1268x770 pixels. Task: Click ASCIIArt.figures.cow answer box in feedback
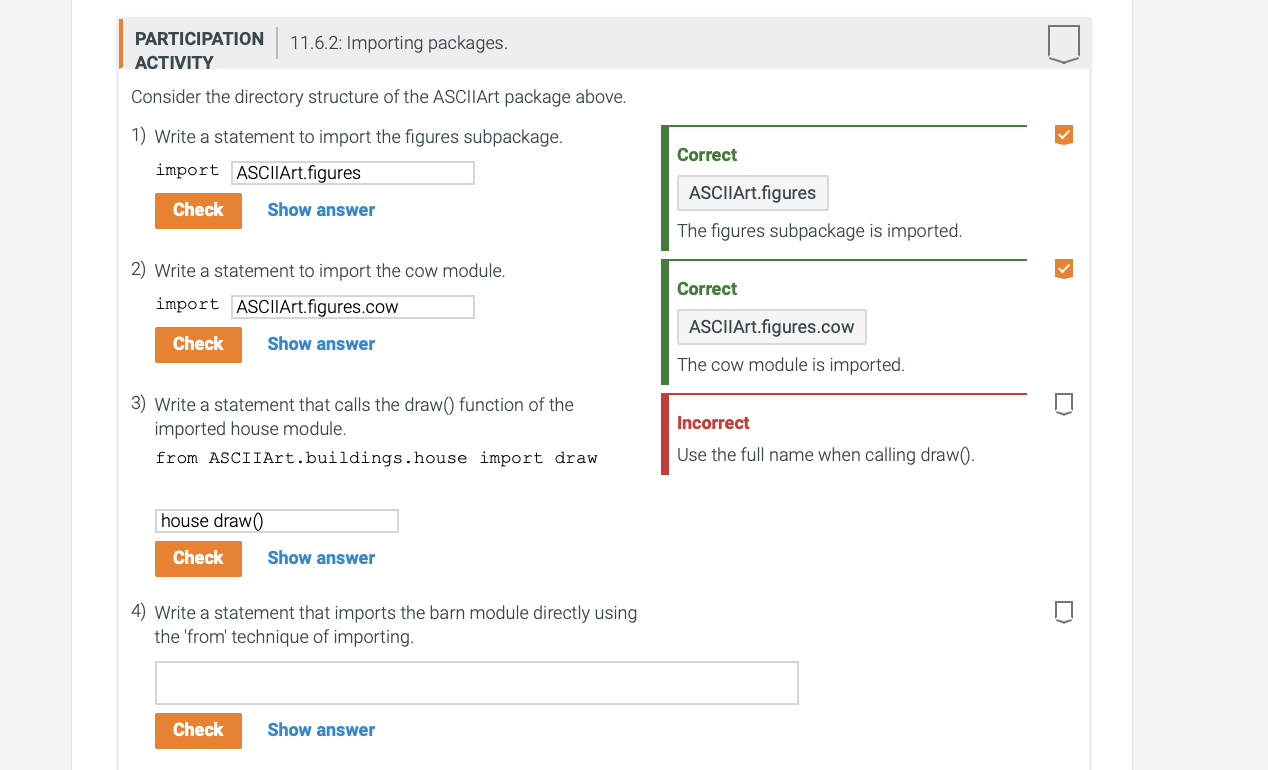(x=771, y=327)
